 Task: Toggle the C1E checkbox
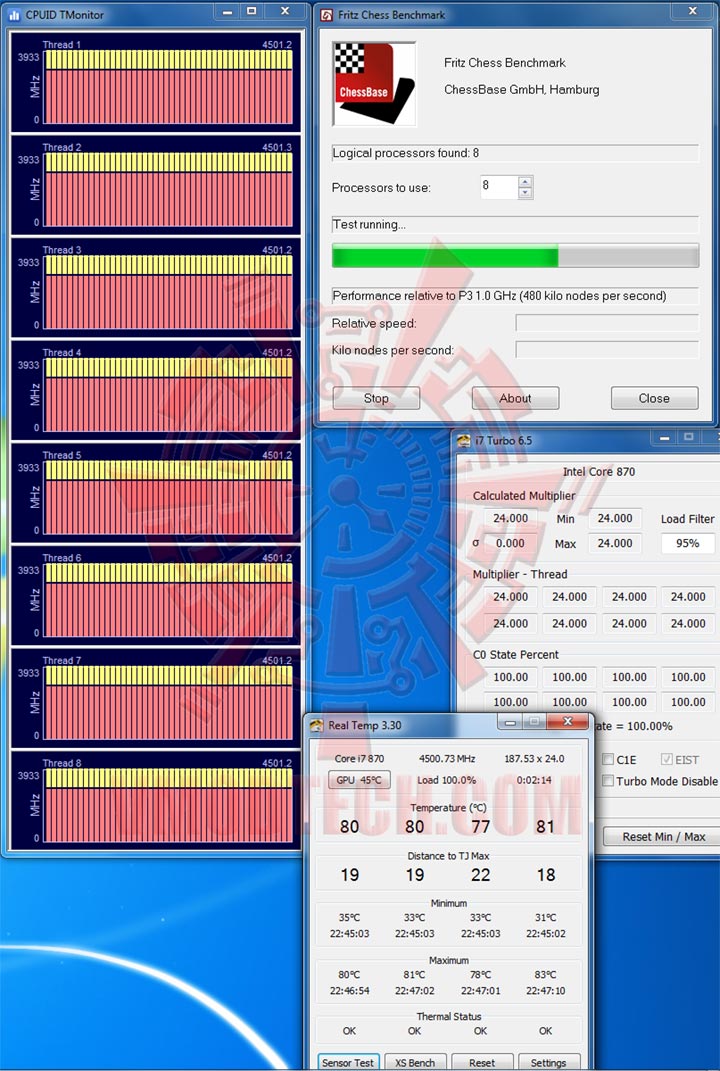(608, 760)
